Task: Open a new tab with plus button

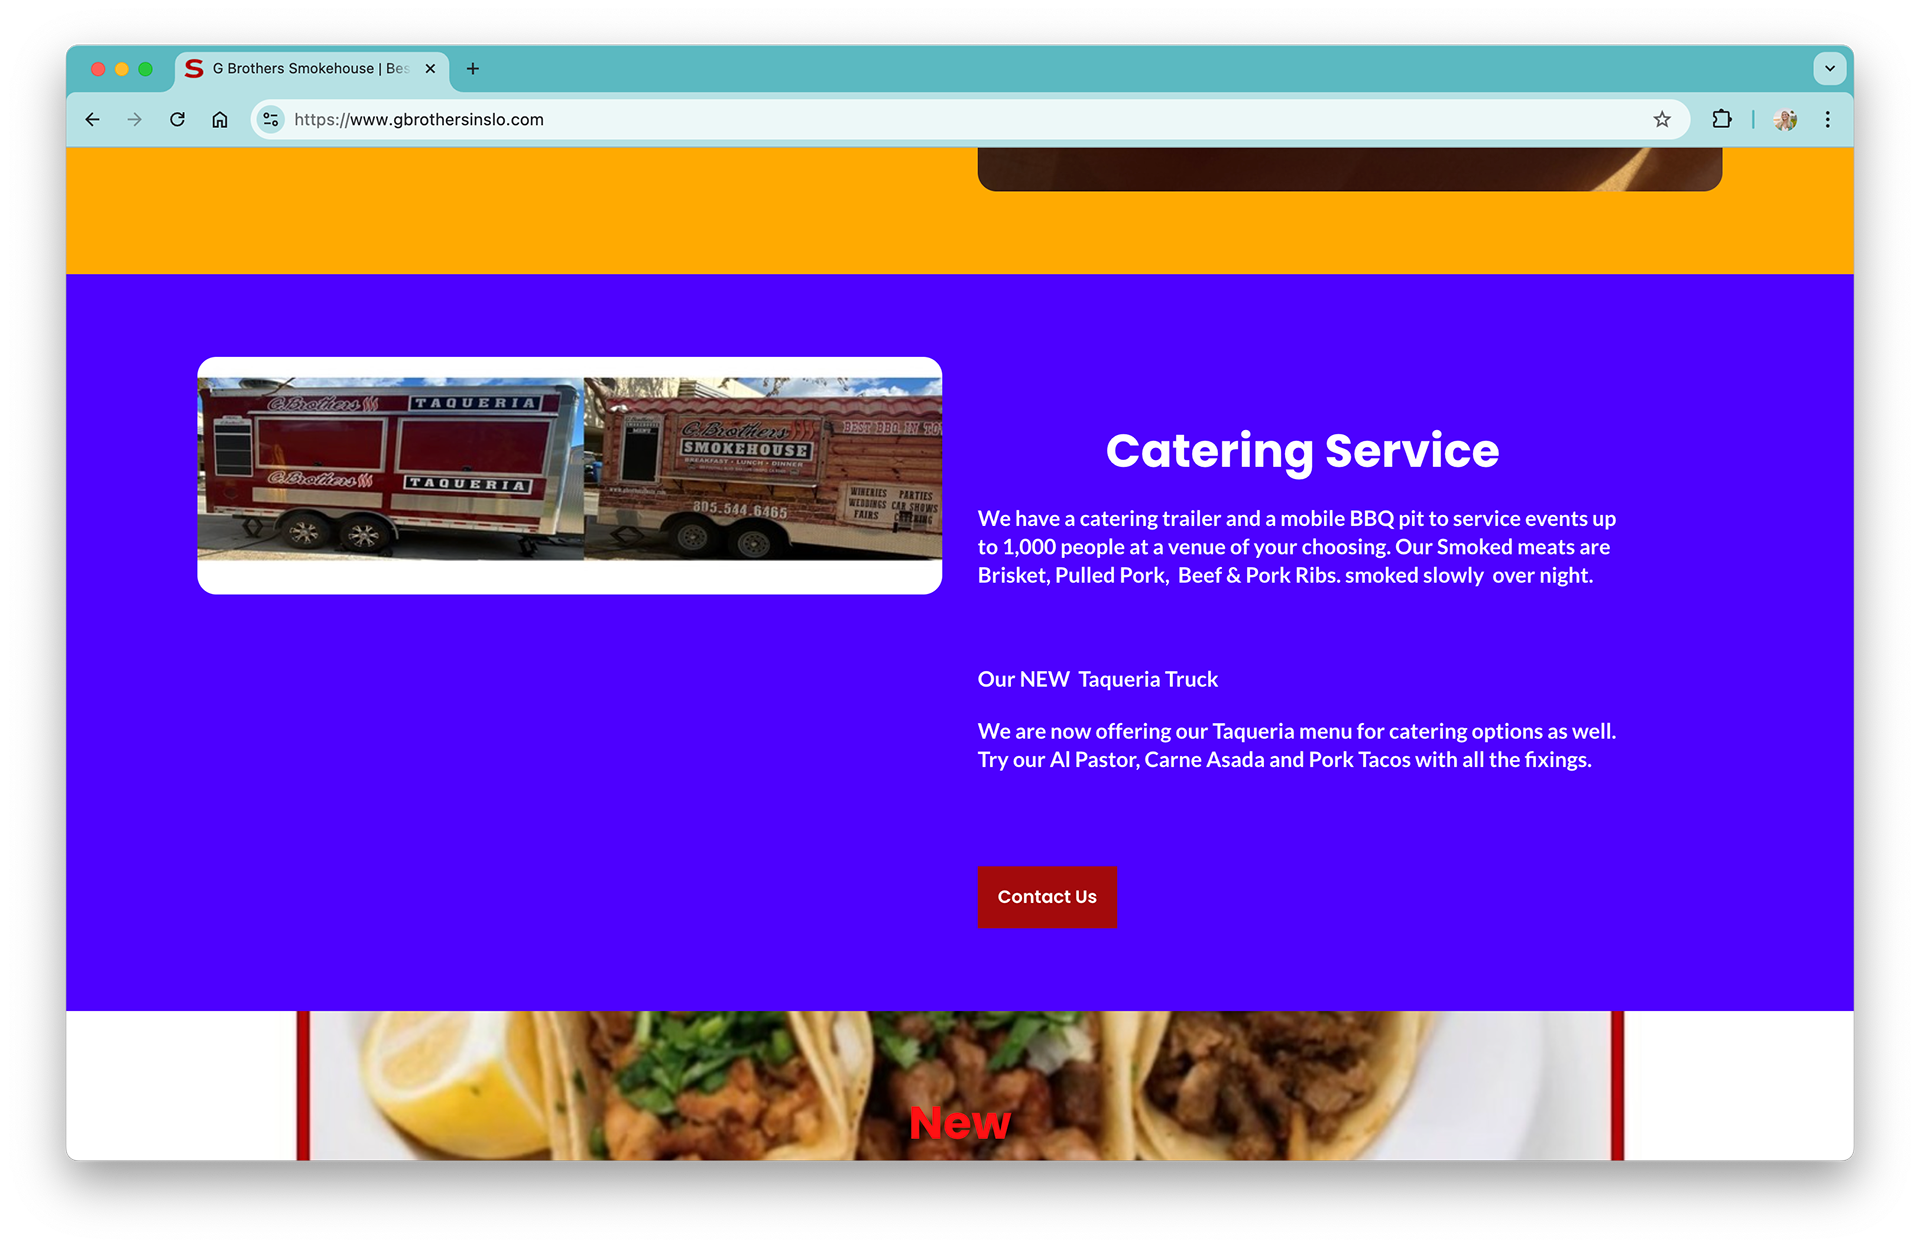Action: tap(473, 69)
